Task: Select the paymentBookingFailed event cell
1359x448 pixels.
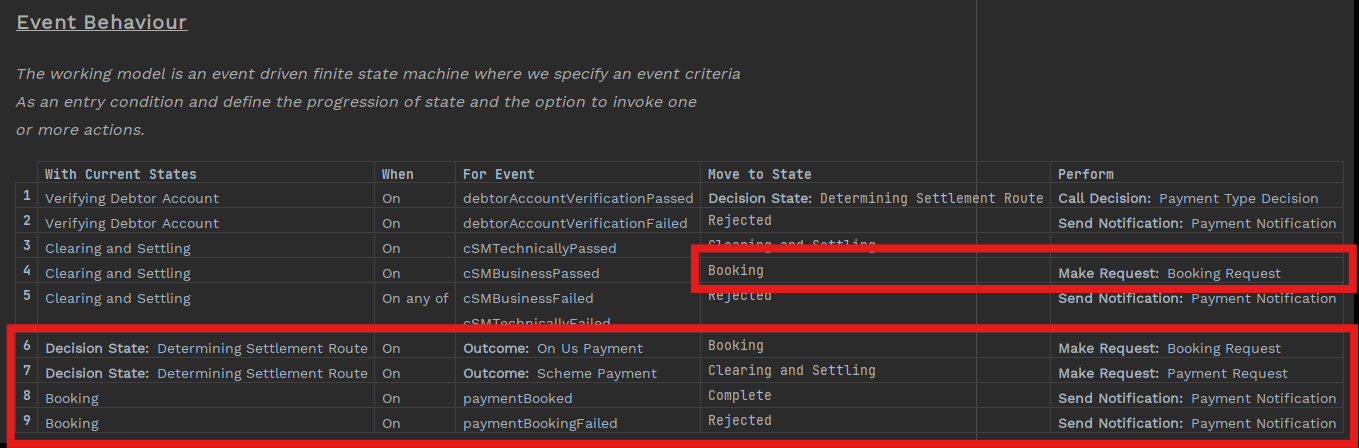Action: (x=540, y=423)
